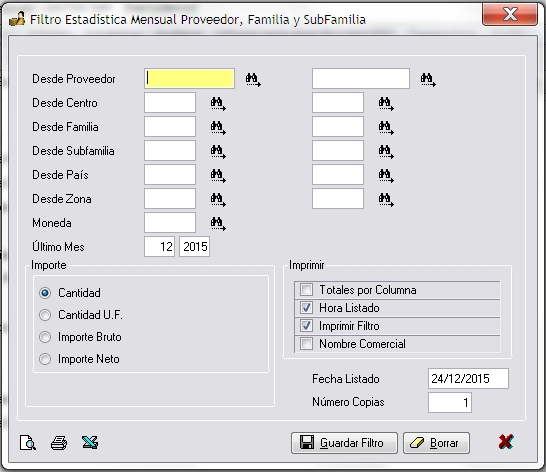Viewport: 546px width, 472px height.
Task: Click print preview icon with magnifier
Action: click(x=28, y=443)
